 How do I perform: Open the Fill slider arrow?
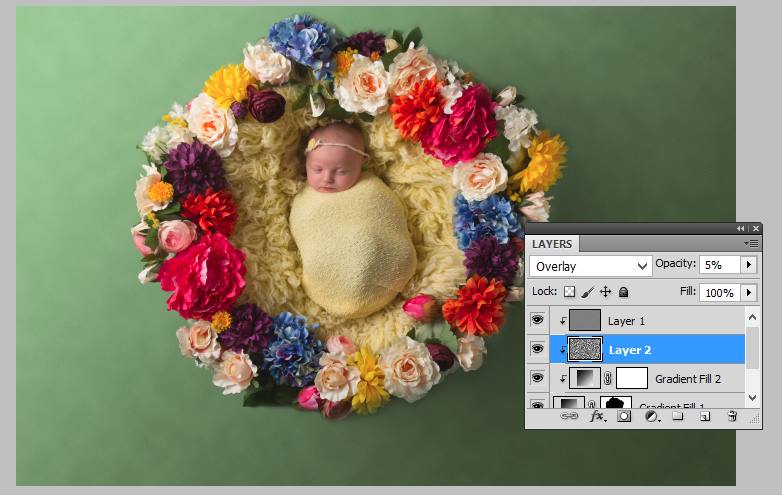748,293
